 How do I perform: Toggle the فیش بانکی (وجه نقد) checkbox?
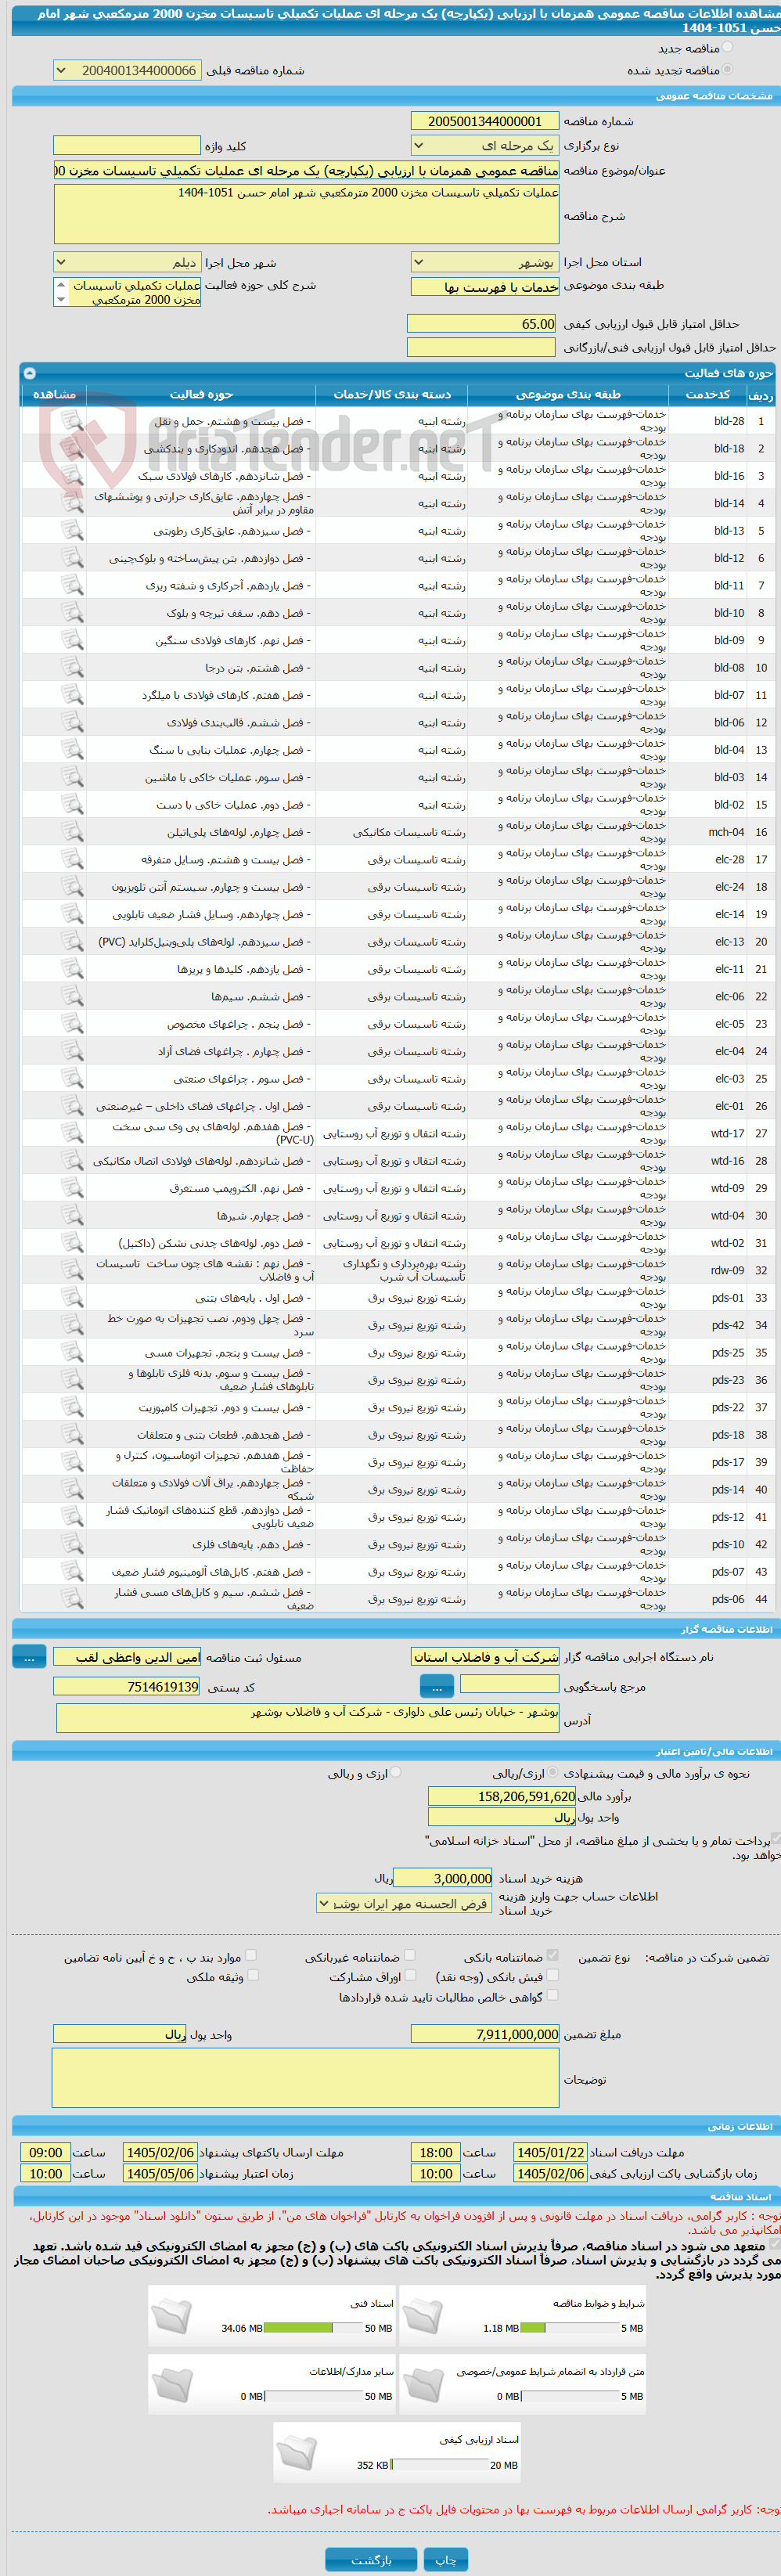coord(552,1975)
